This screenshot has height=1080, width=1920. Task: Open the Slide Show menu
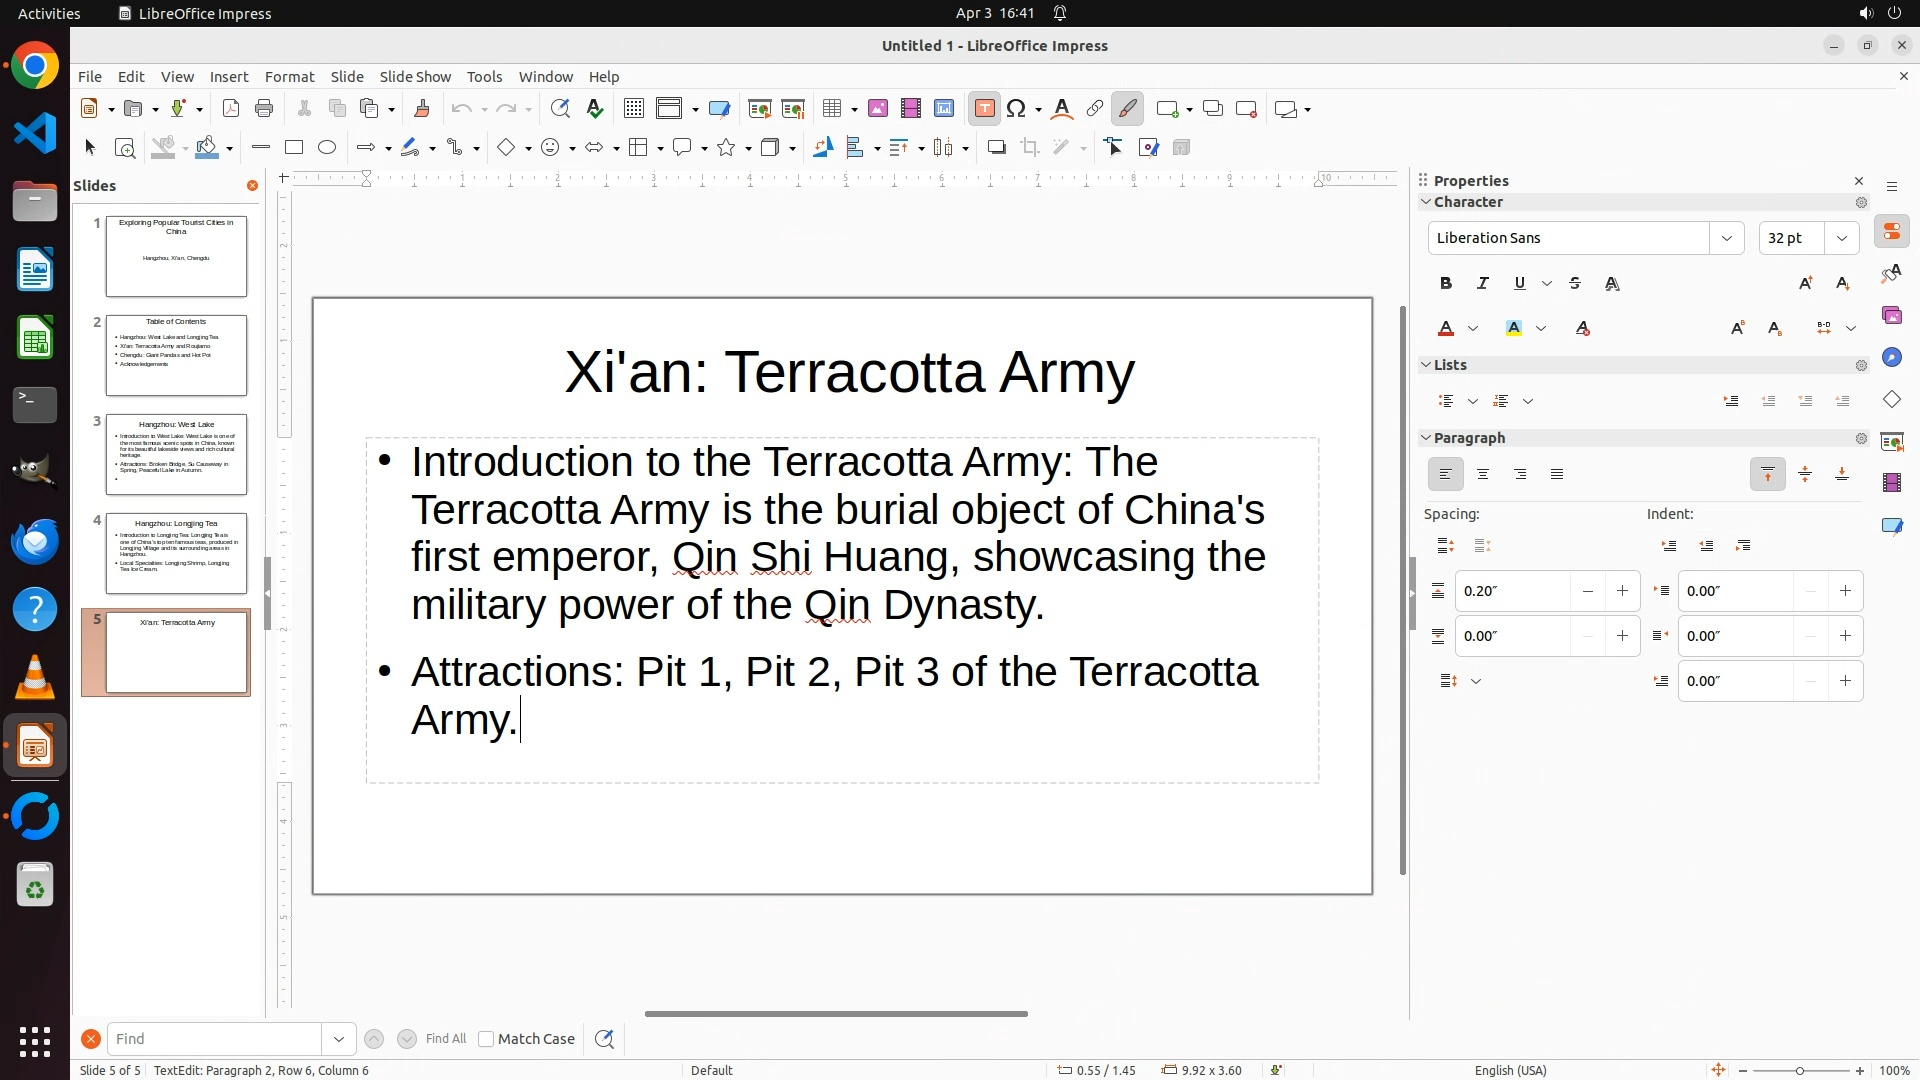tap(415, 77)
